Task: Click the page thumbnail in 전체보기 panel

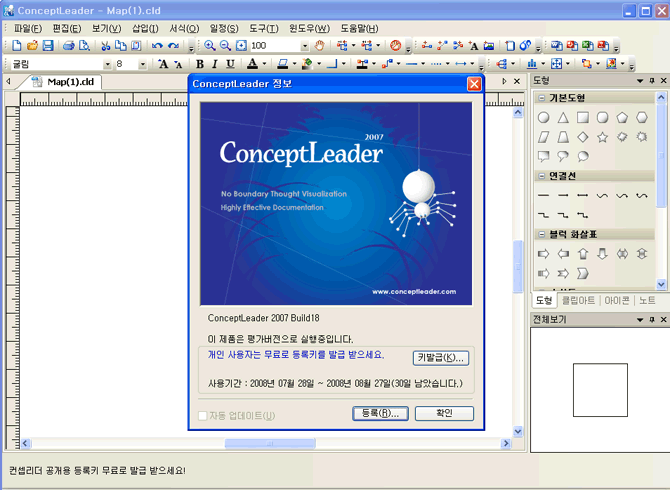Action: tap(600, 390)
